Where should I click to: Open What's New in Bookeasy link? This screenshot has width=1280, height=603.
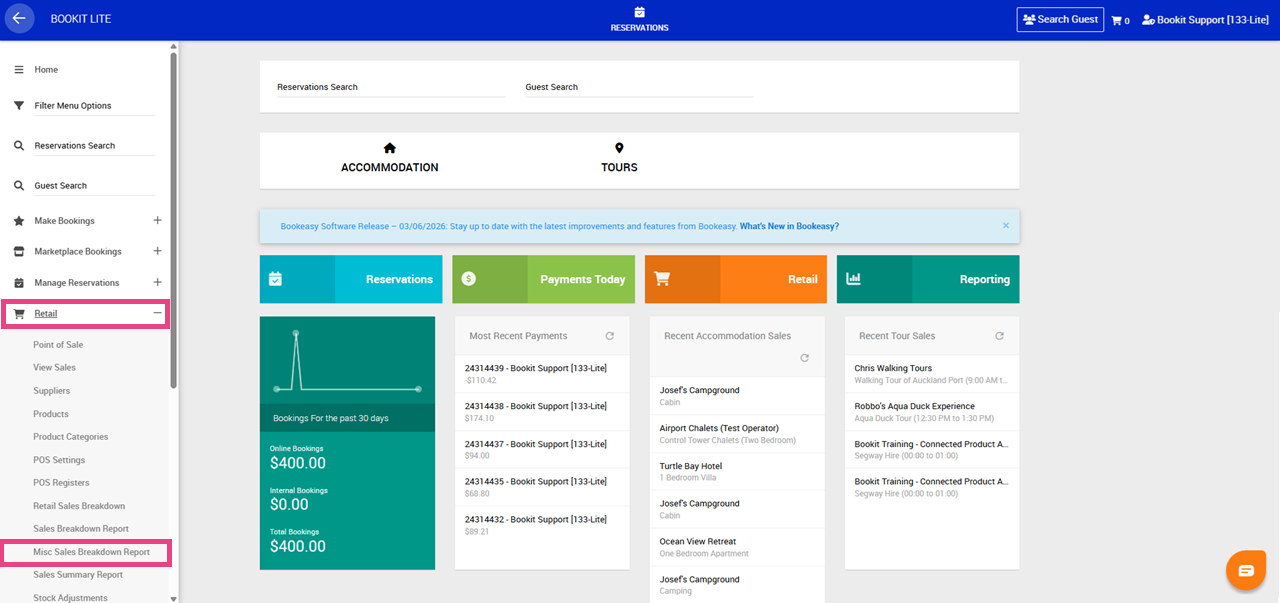coord(789,227)
